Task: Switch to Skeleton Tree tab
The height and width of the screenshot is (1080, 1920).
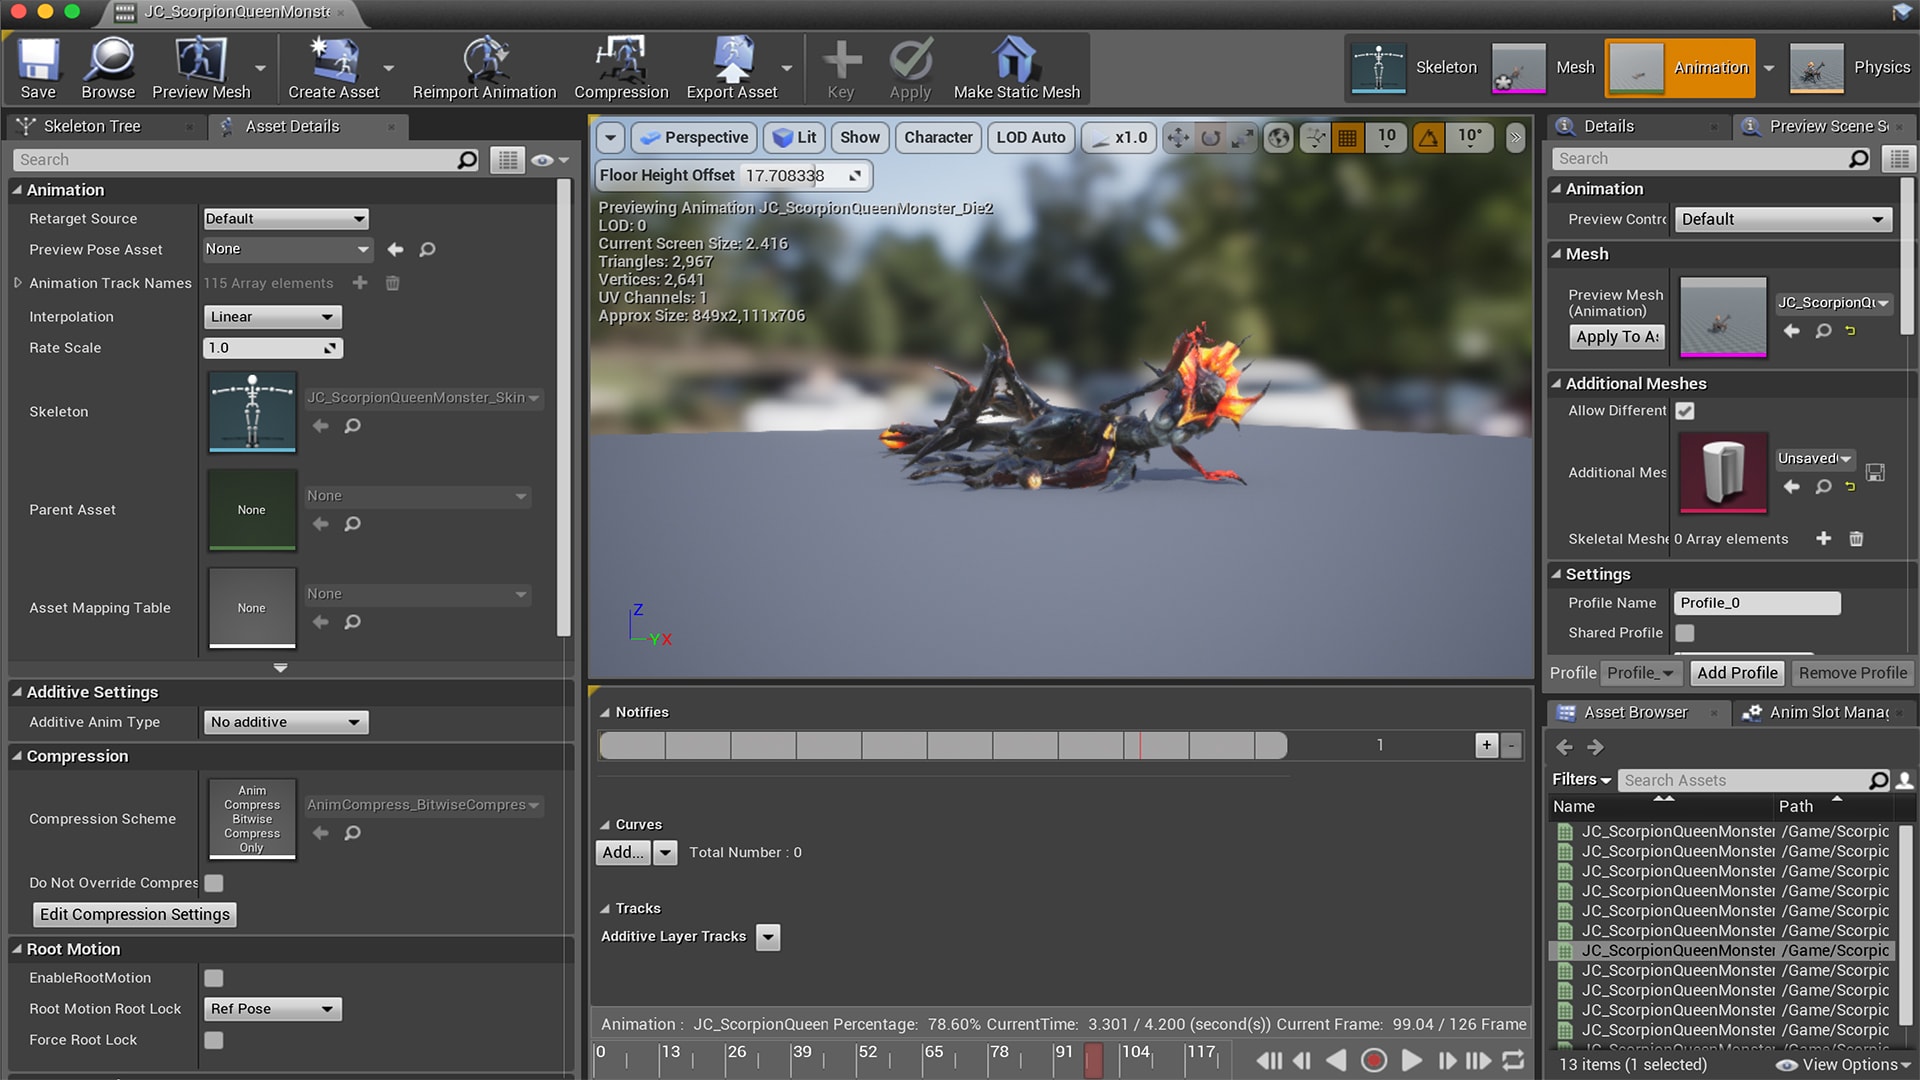Action: tap(92, 126)
